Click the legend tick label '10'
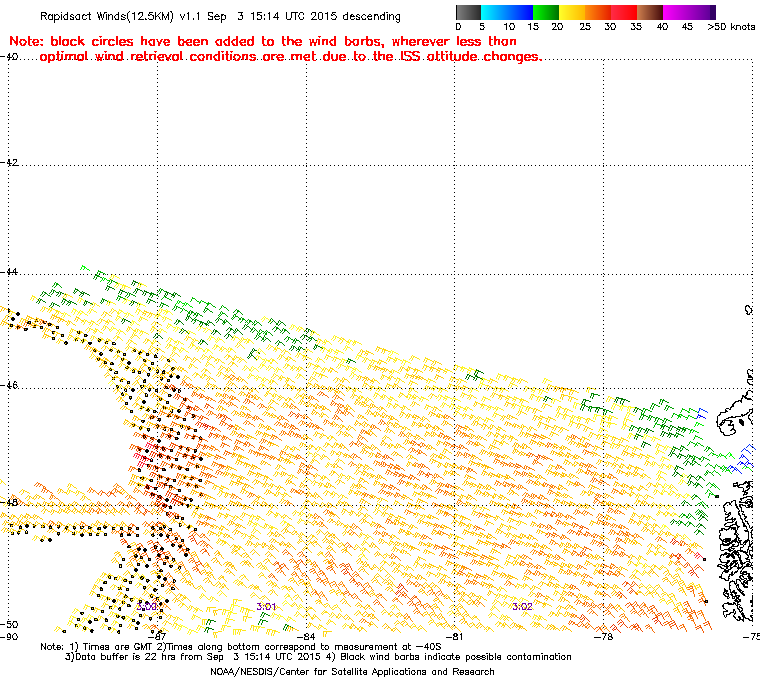Viewport: 760px width, 688px height. [x=508, y=27]
